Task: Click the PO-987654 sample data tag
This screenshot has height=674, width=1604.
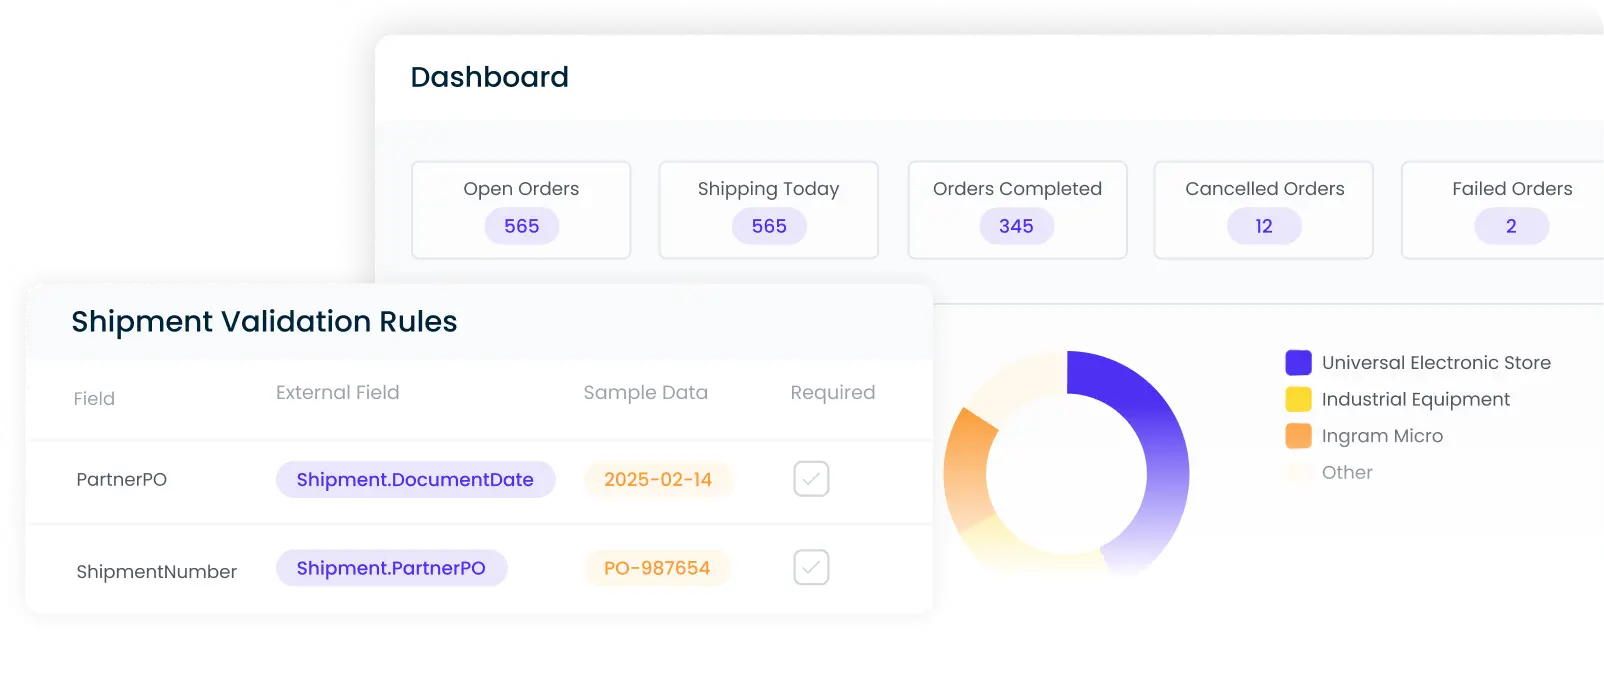Action: 657,568
